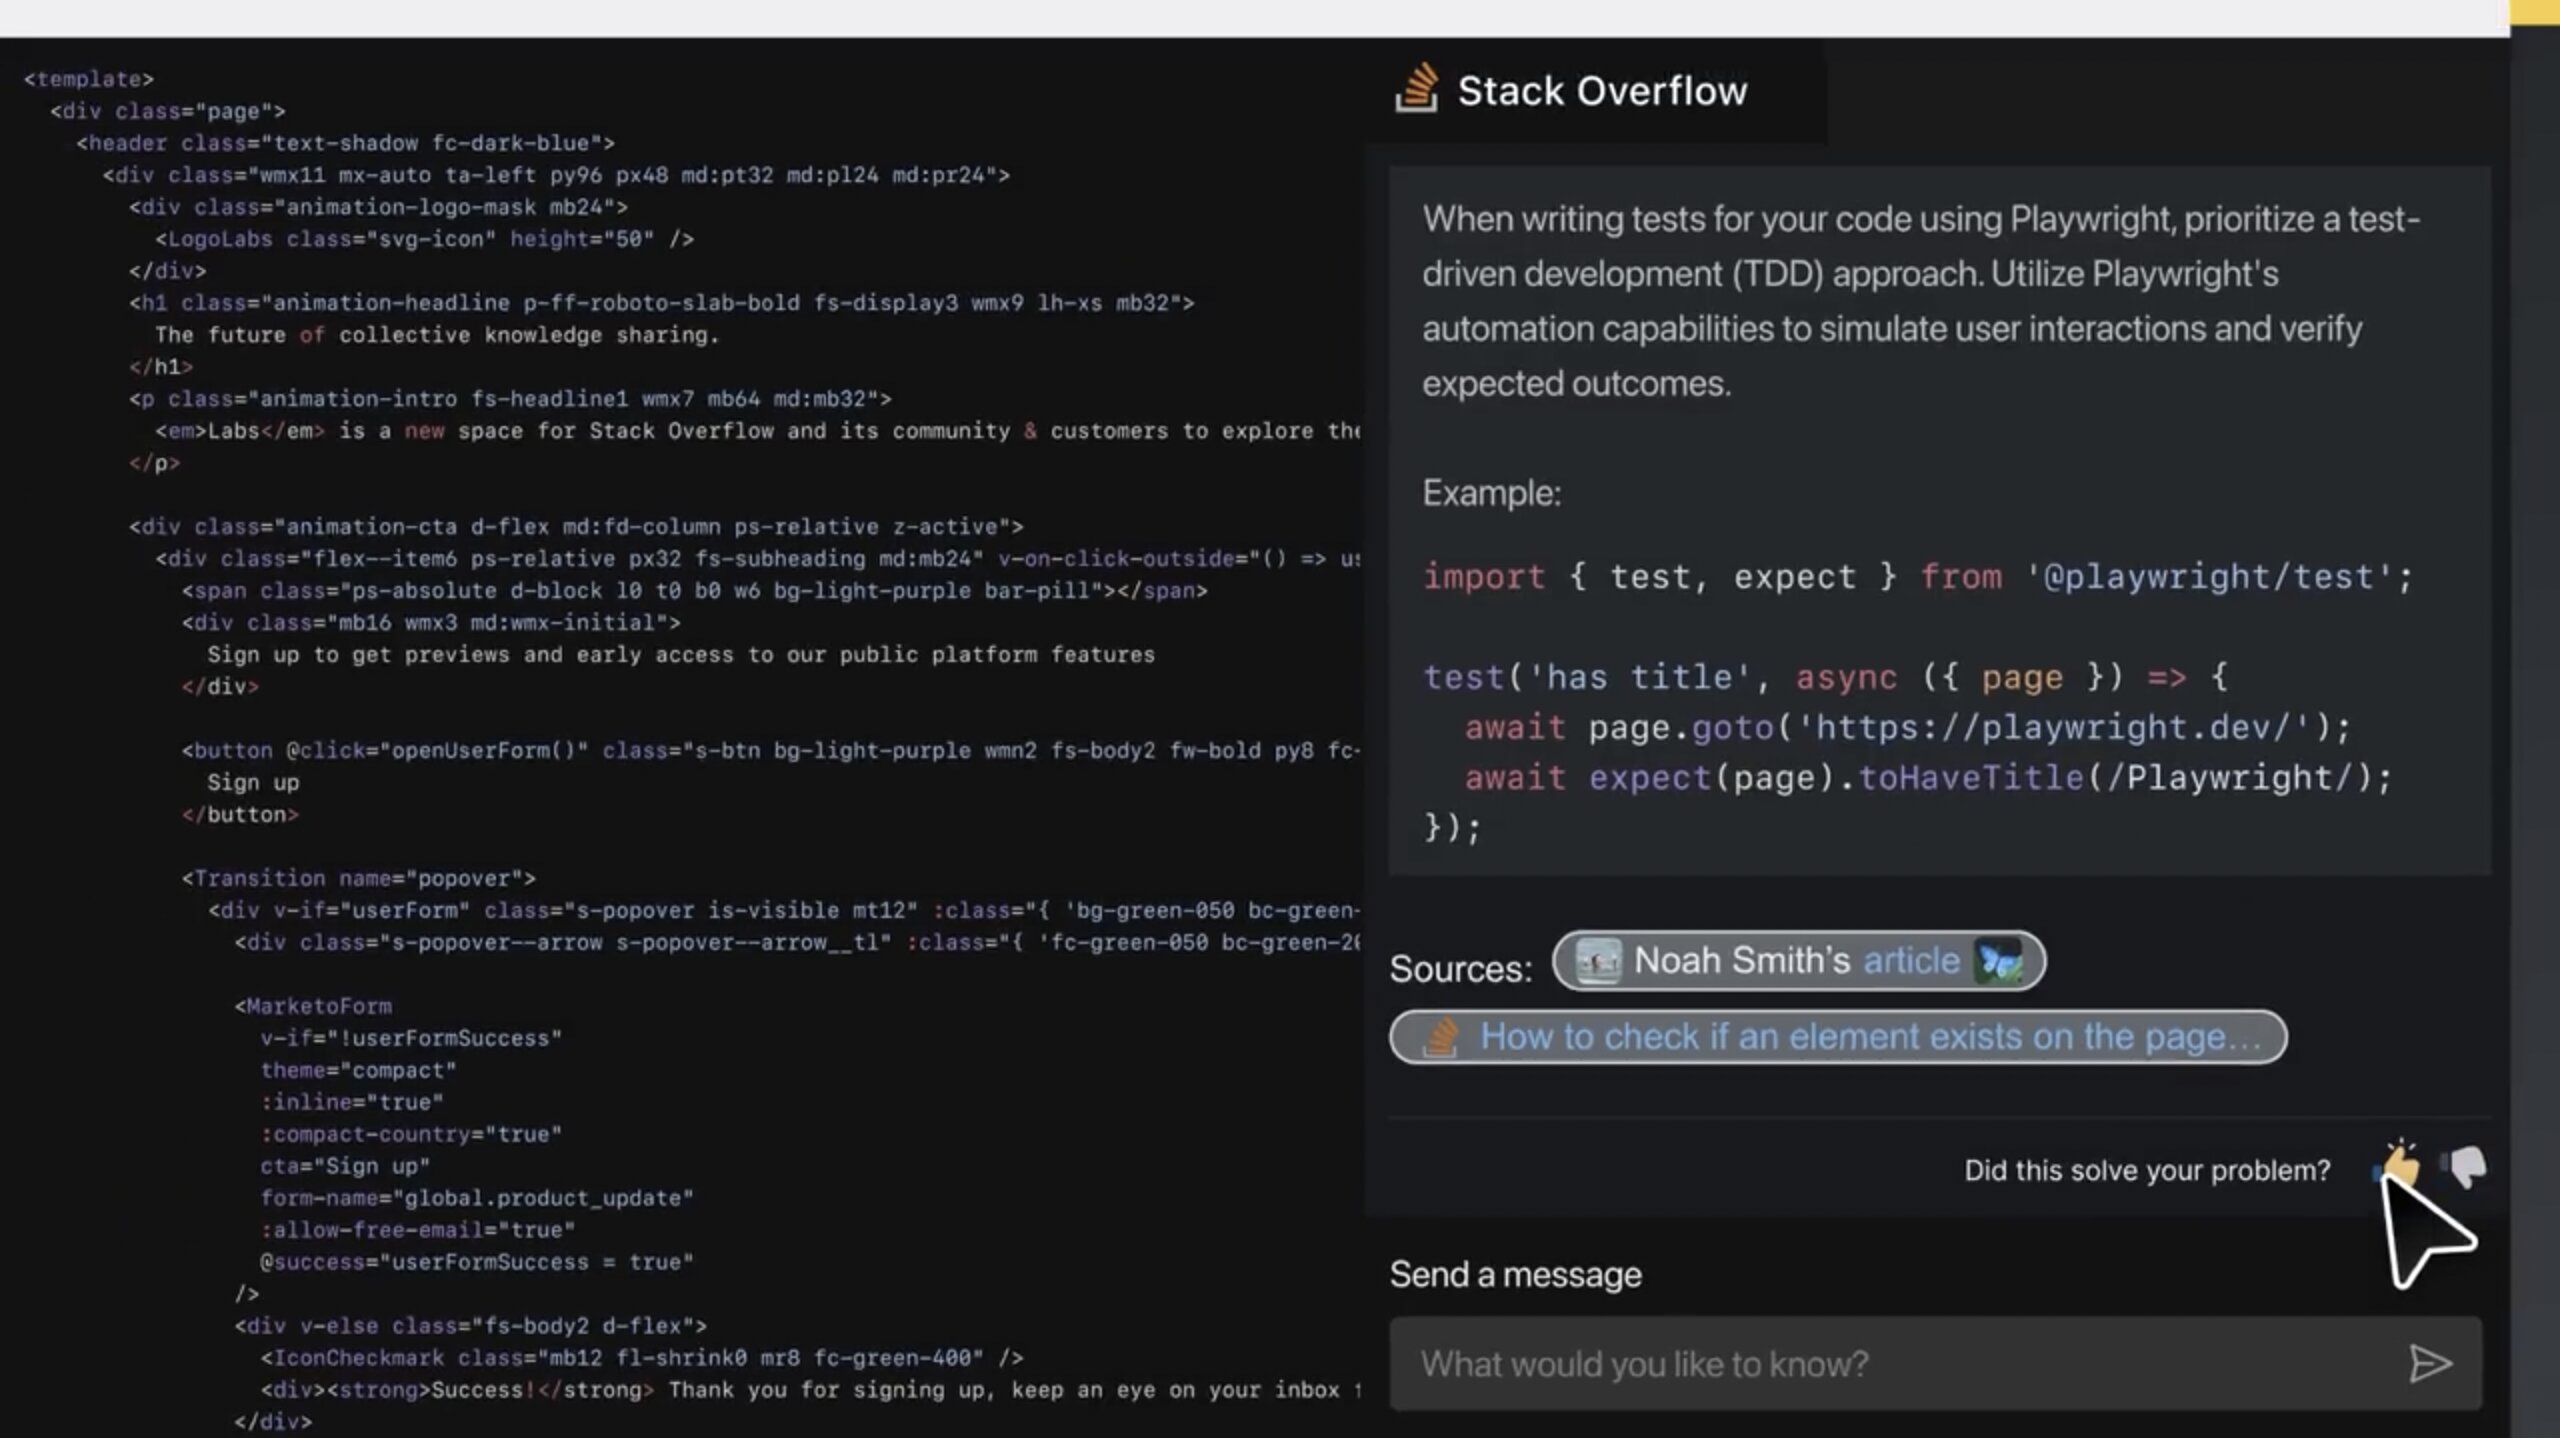This screenshot has height=1438, width=2560.
Task: Click the <em>Labs</em> code line
Action: click(x=757, y=431)
